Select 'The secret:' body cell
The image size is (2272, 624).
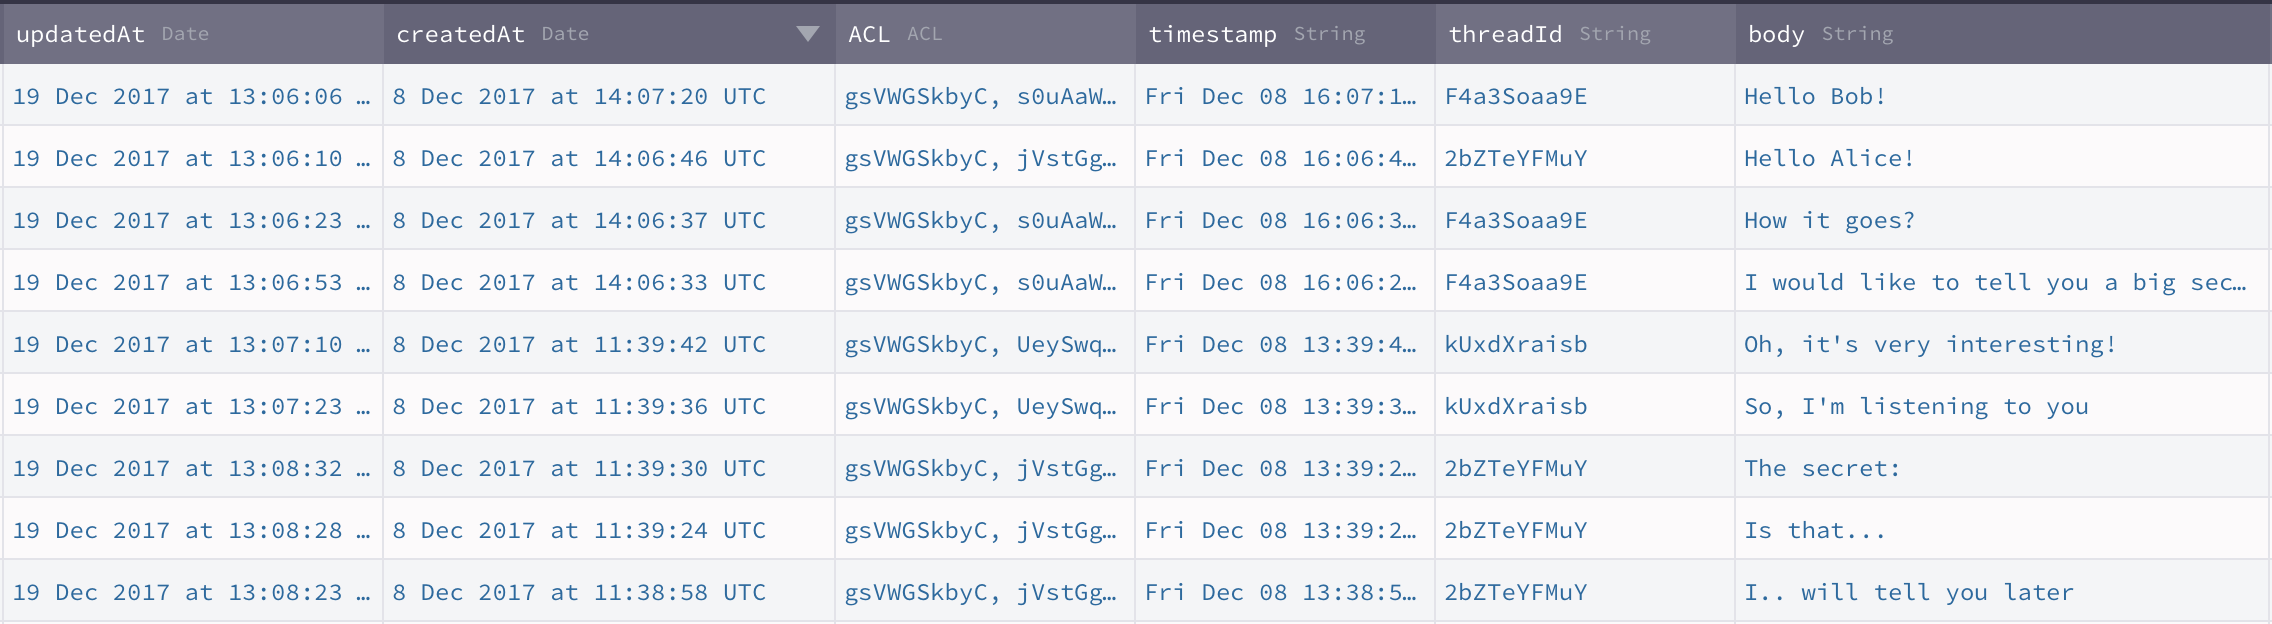click(2002, 468)
